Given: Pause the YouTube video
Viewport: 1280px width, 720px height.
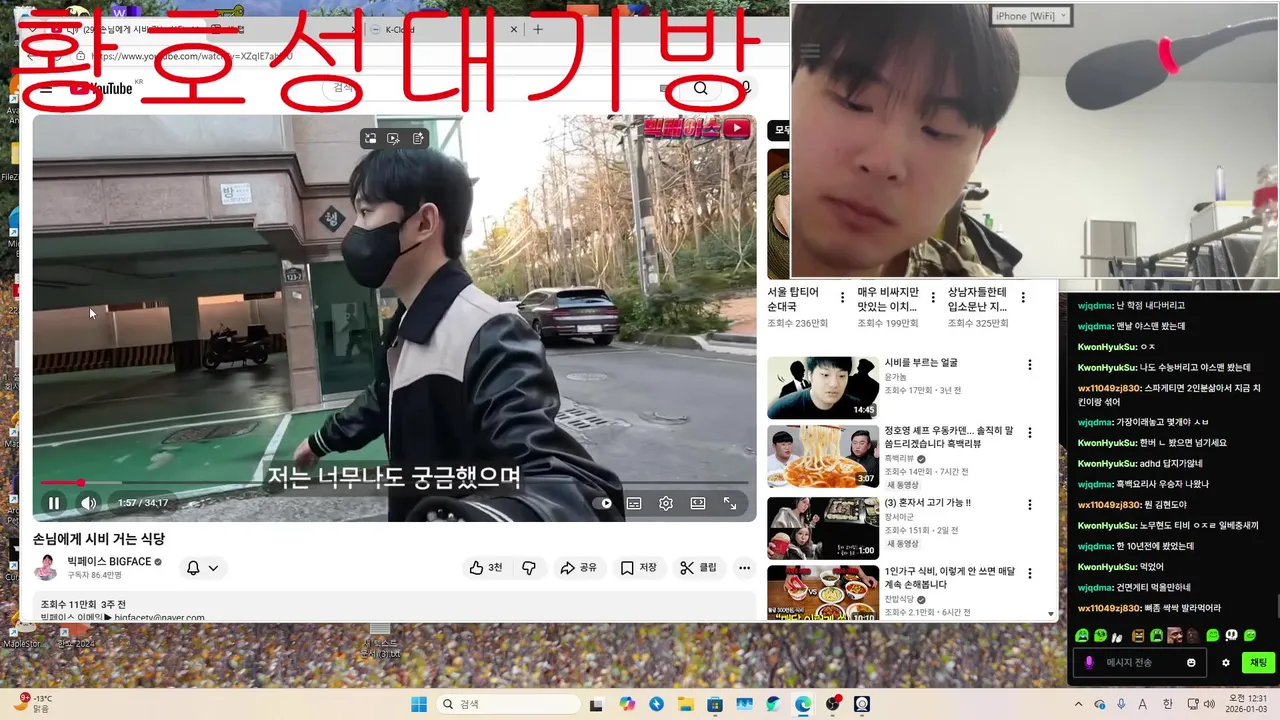Looking at the screenshot, I should tap(54, 503).
